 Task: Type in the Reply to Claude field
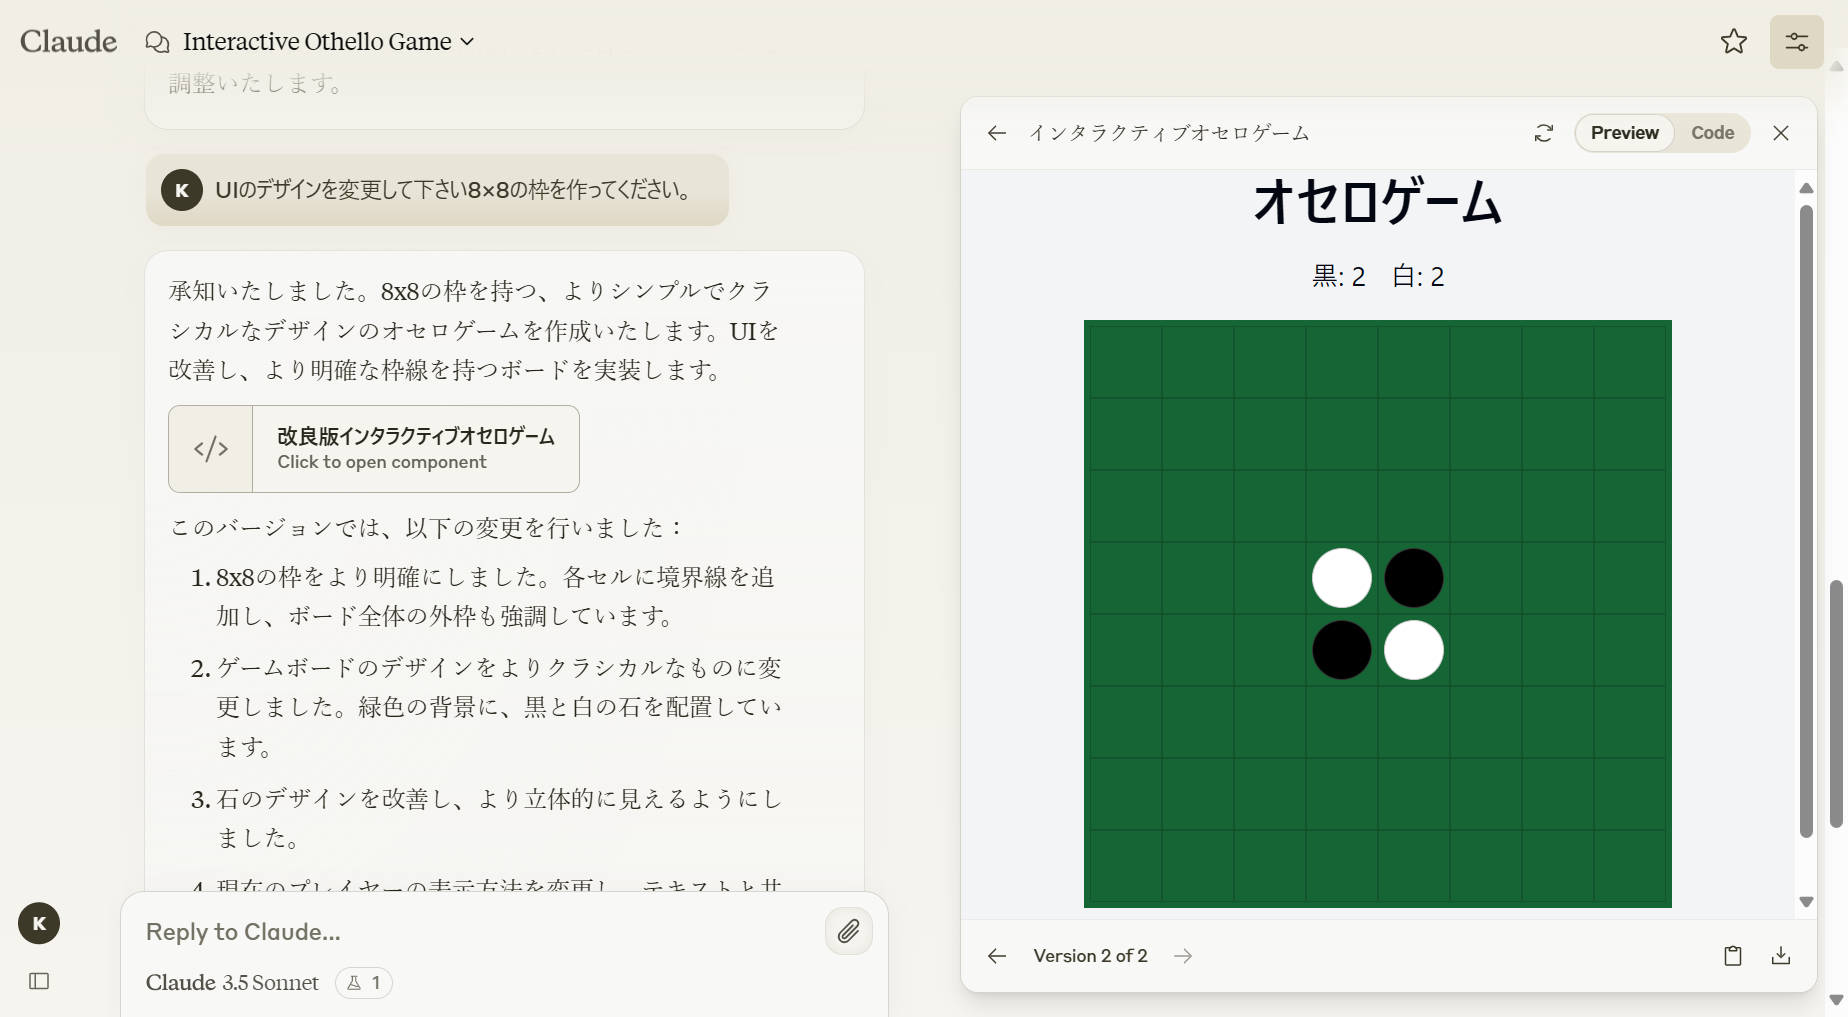pyautogui.click(x=470, y=932)
